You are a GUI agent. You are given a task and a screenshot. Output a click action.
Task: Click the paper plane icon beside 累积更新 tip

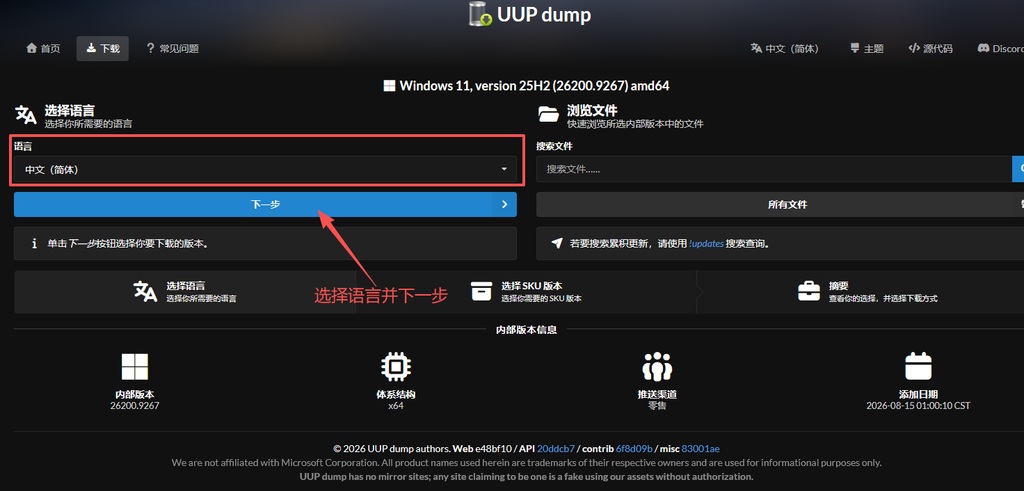point(556,244)
